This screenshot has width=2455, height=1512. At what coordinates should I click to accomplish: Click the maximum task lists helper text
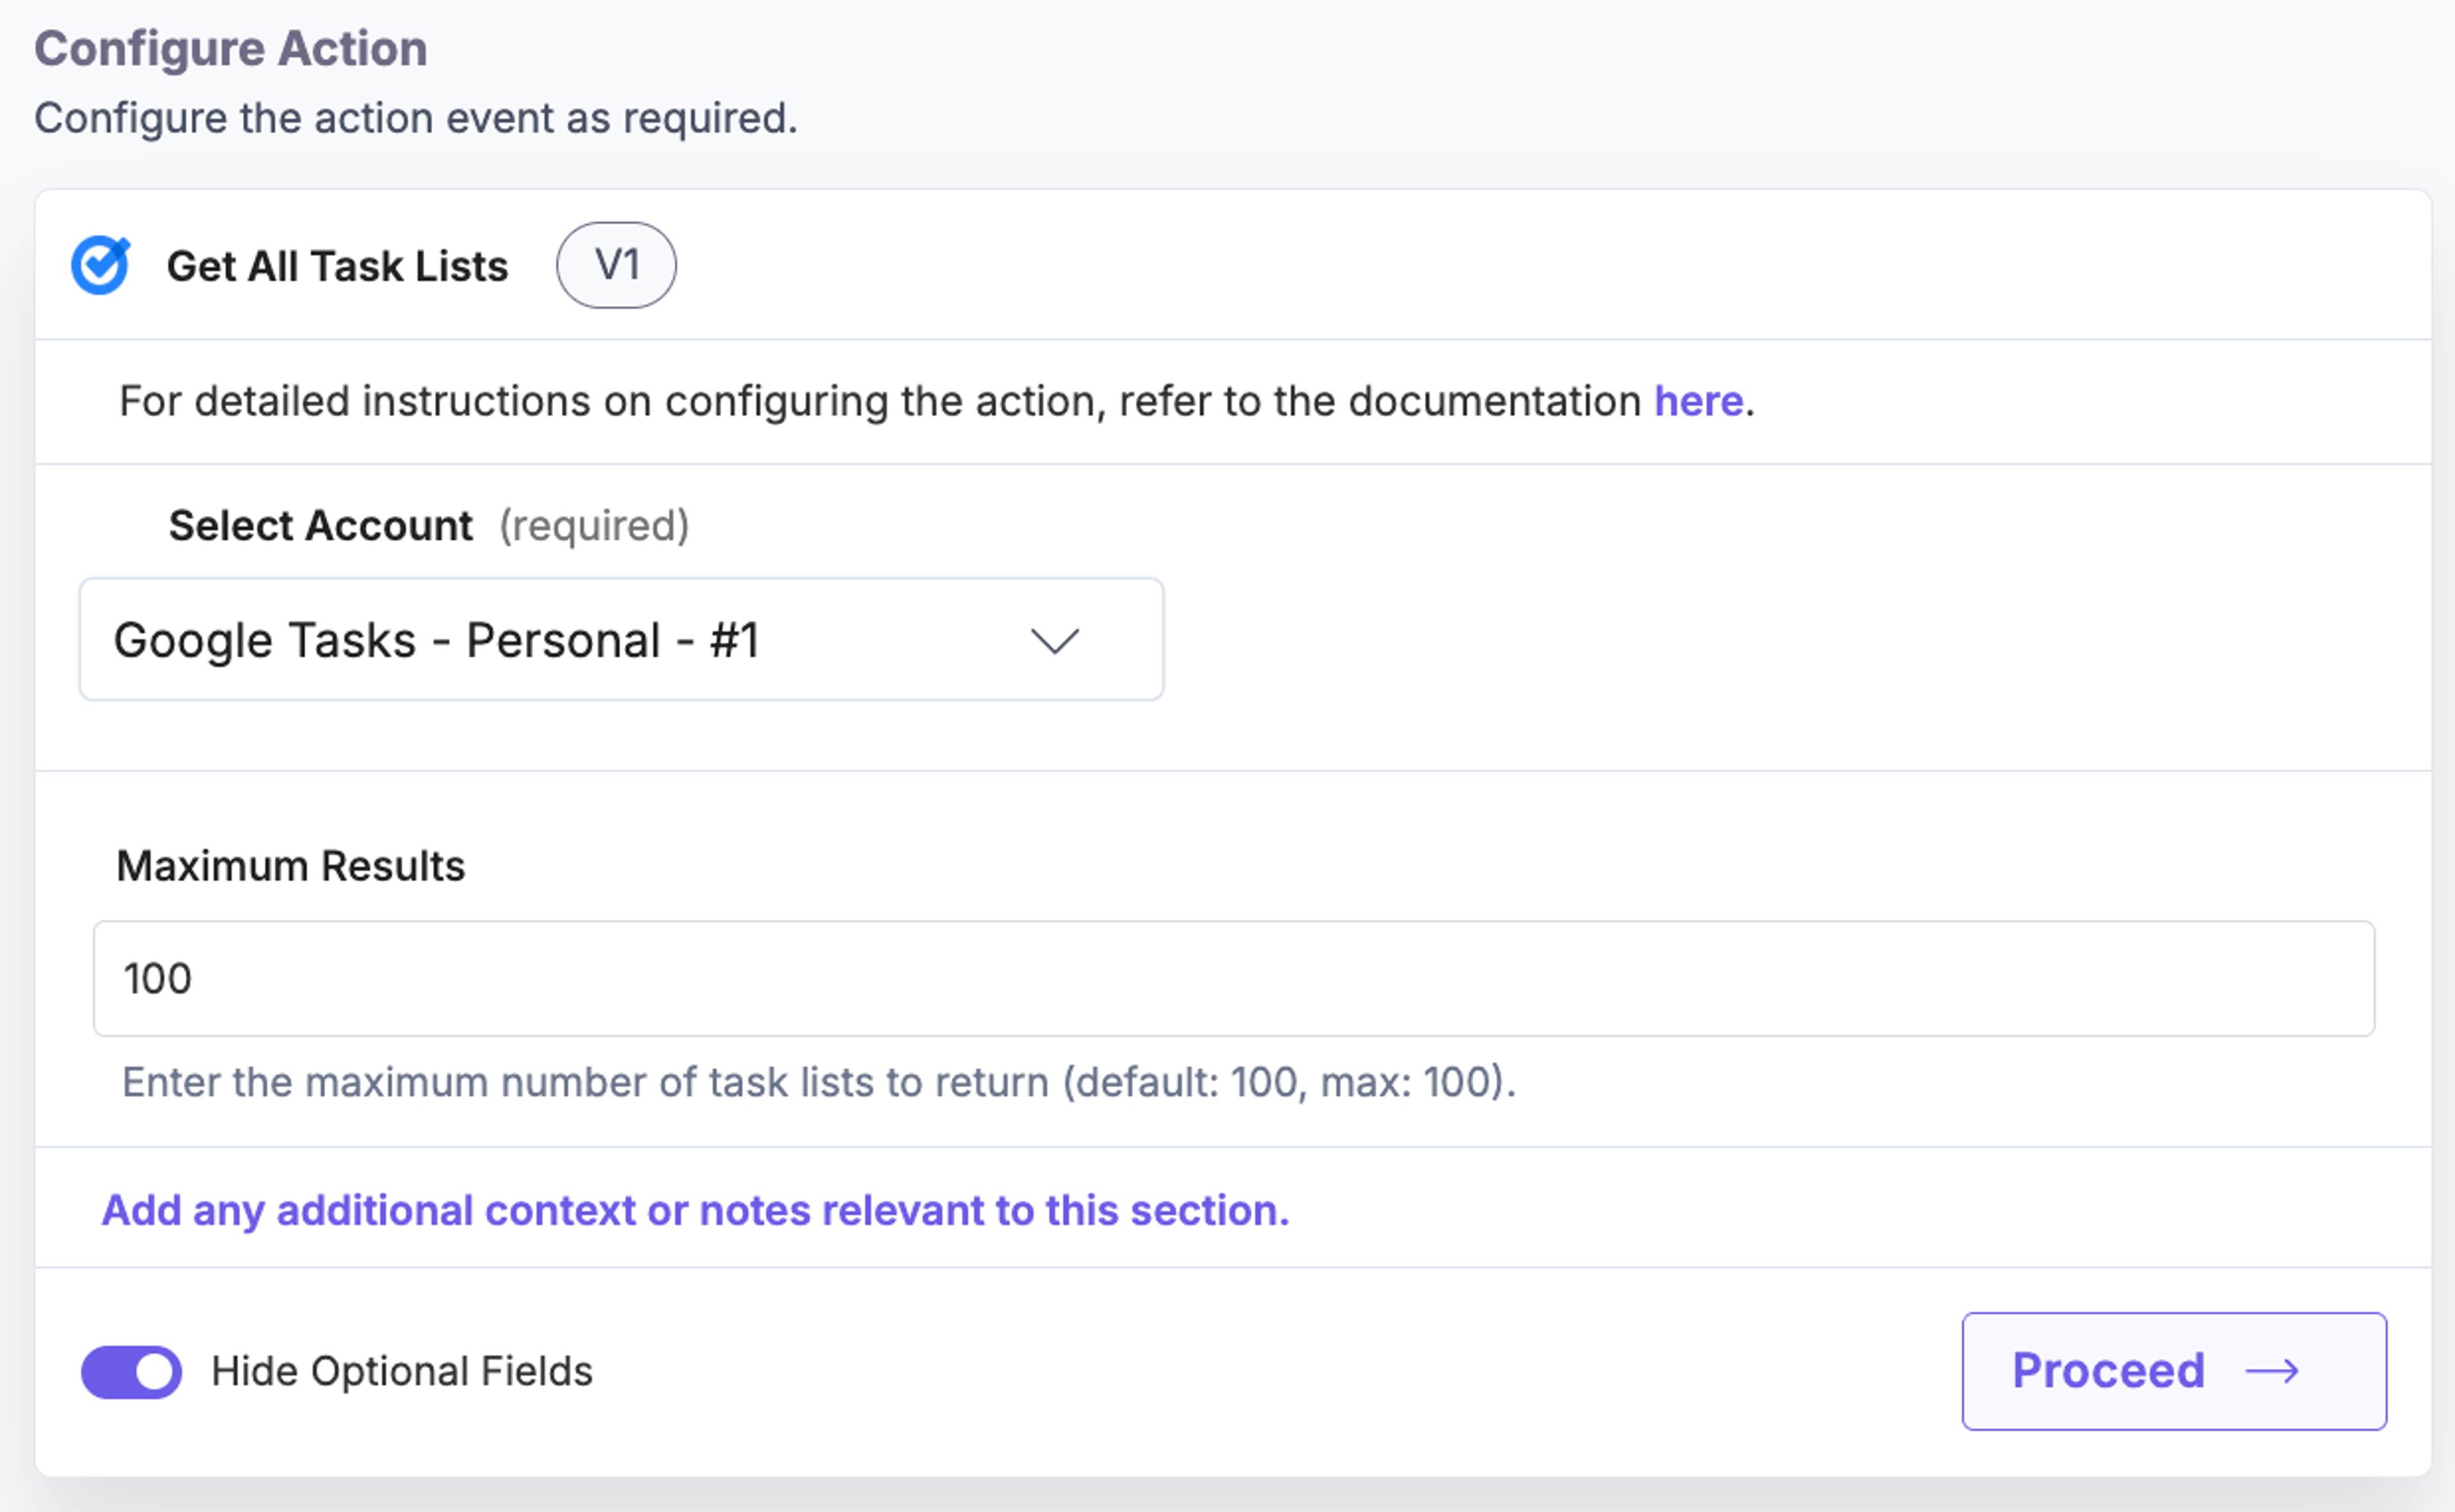tap(819, 1082)
